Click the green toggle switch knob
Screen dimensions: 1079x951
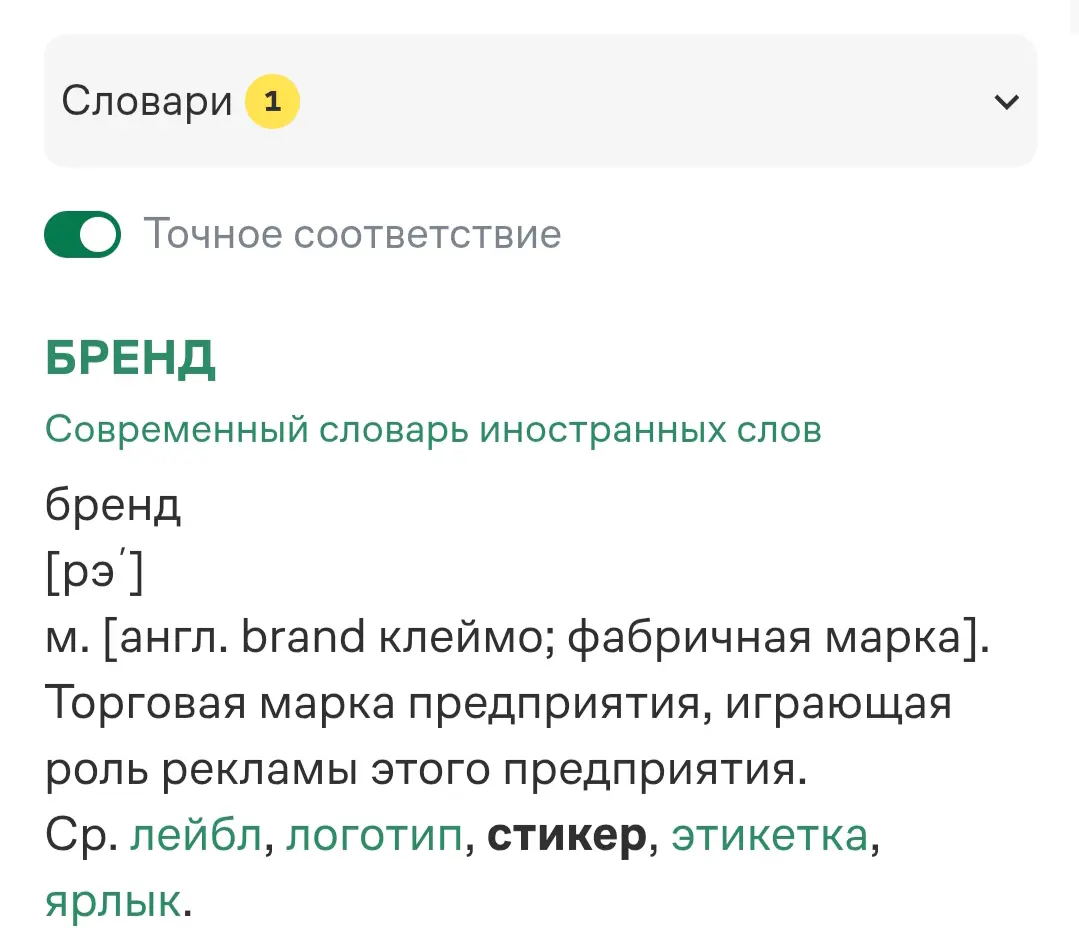(97, 234)
